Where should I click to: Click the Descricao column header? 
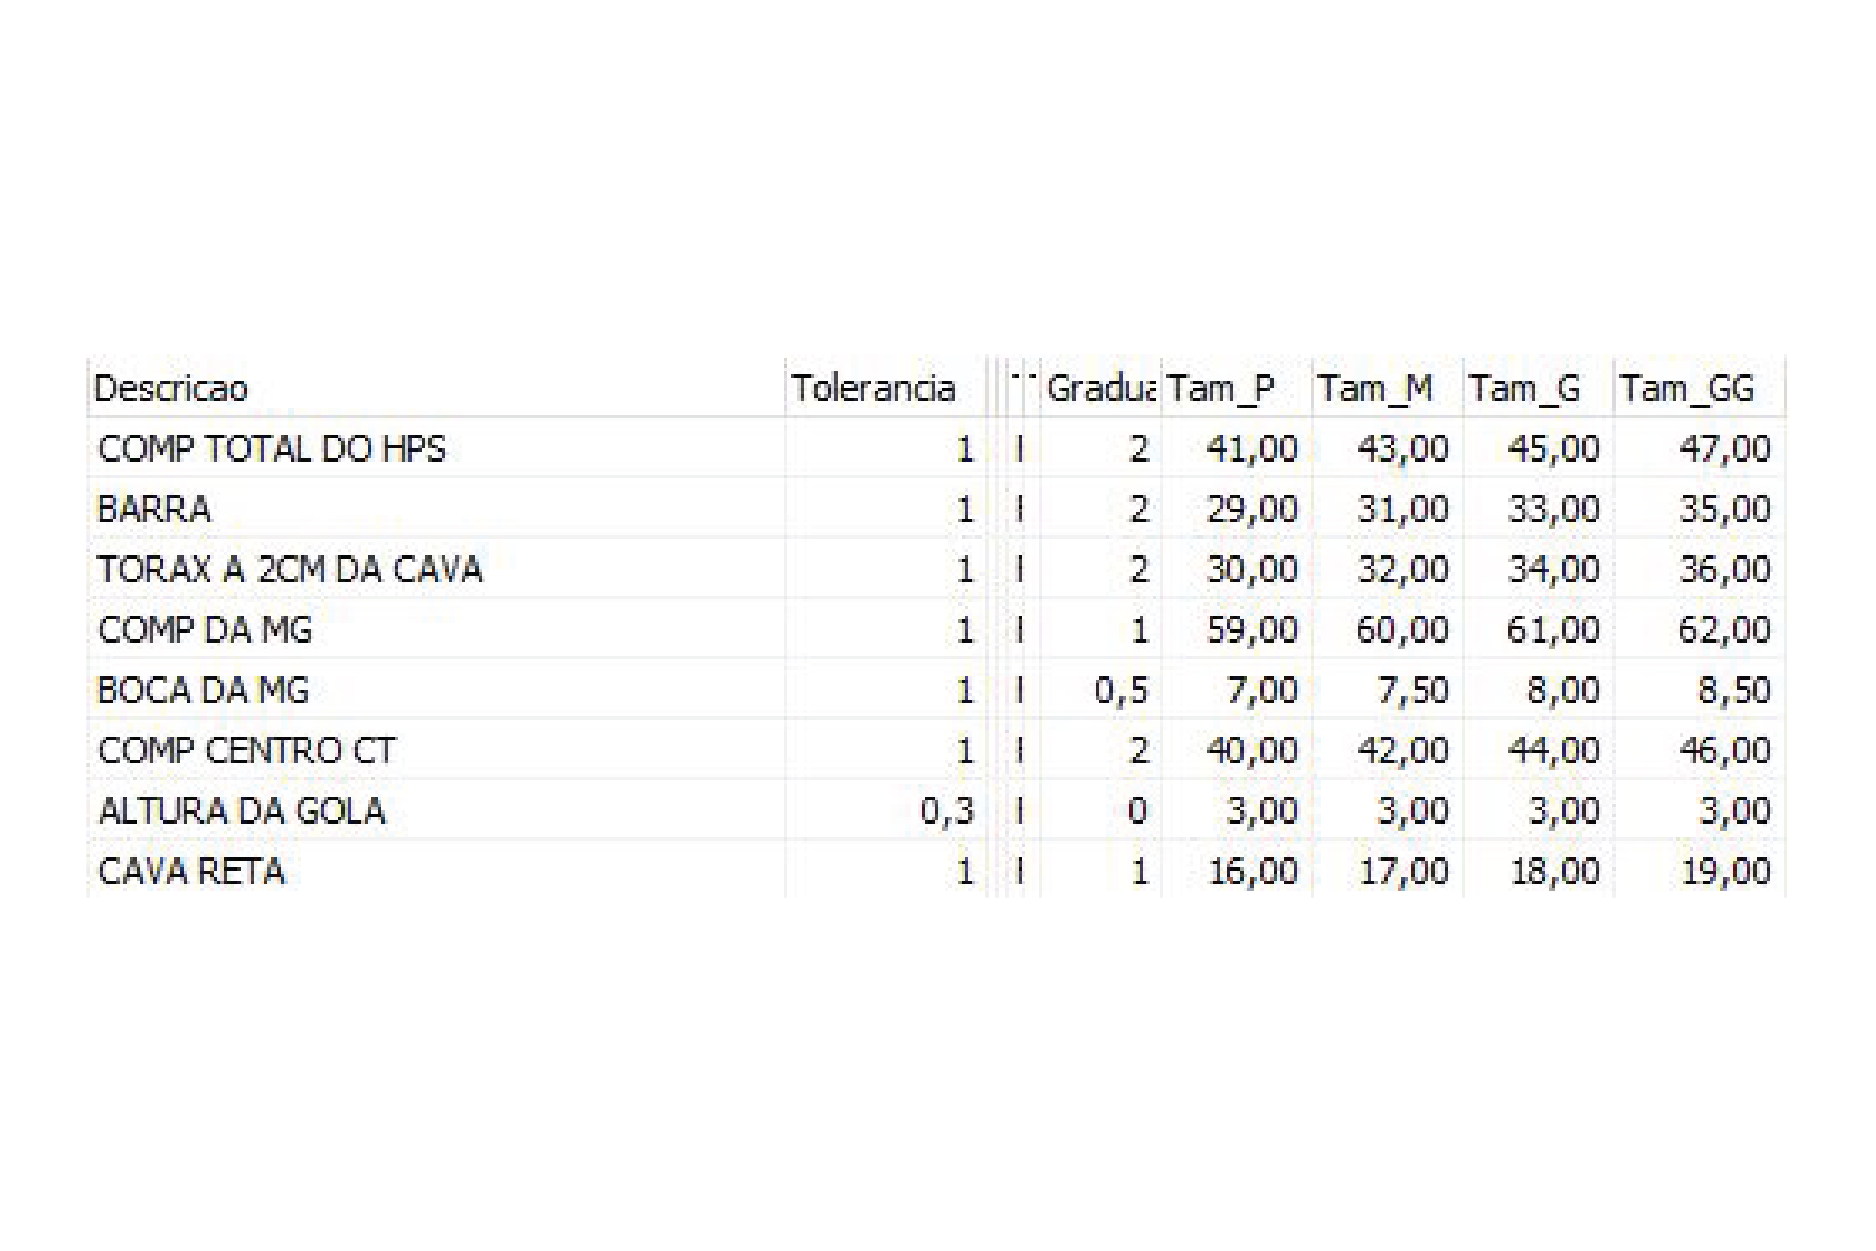click(436, 388)
